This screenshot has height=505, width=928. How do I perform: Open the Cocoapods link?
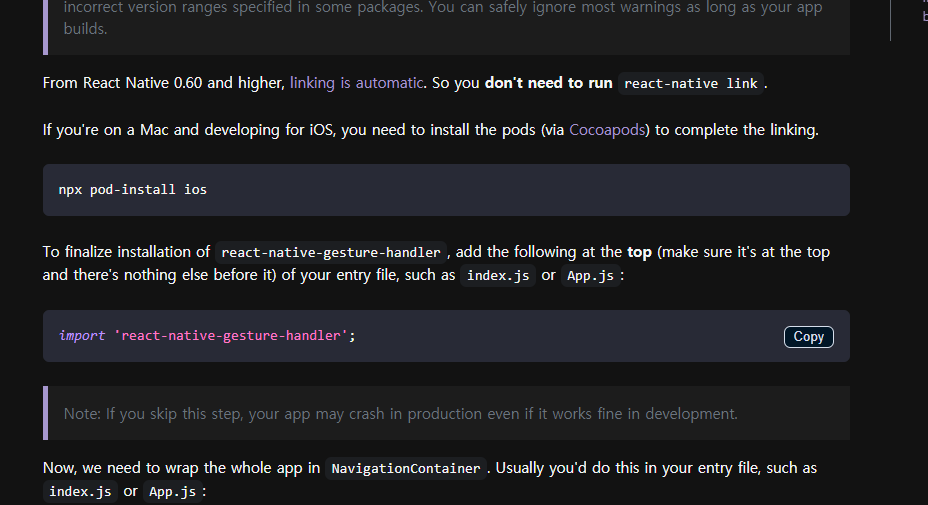[607, 130]
